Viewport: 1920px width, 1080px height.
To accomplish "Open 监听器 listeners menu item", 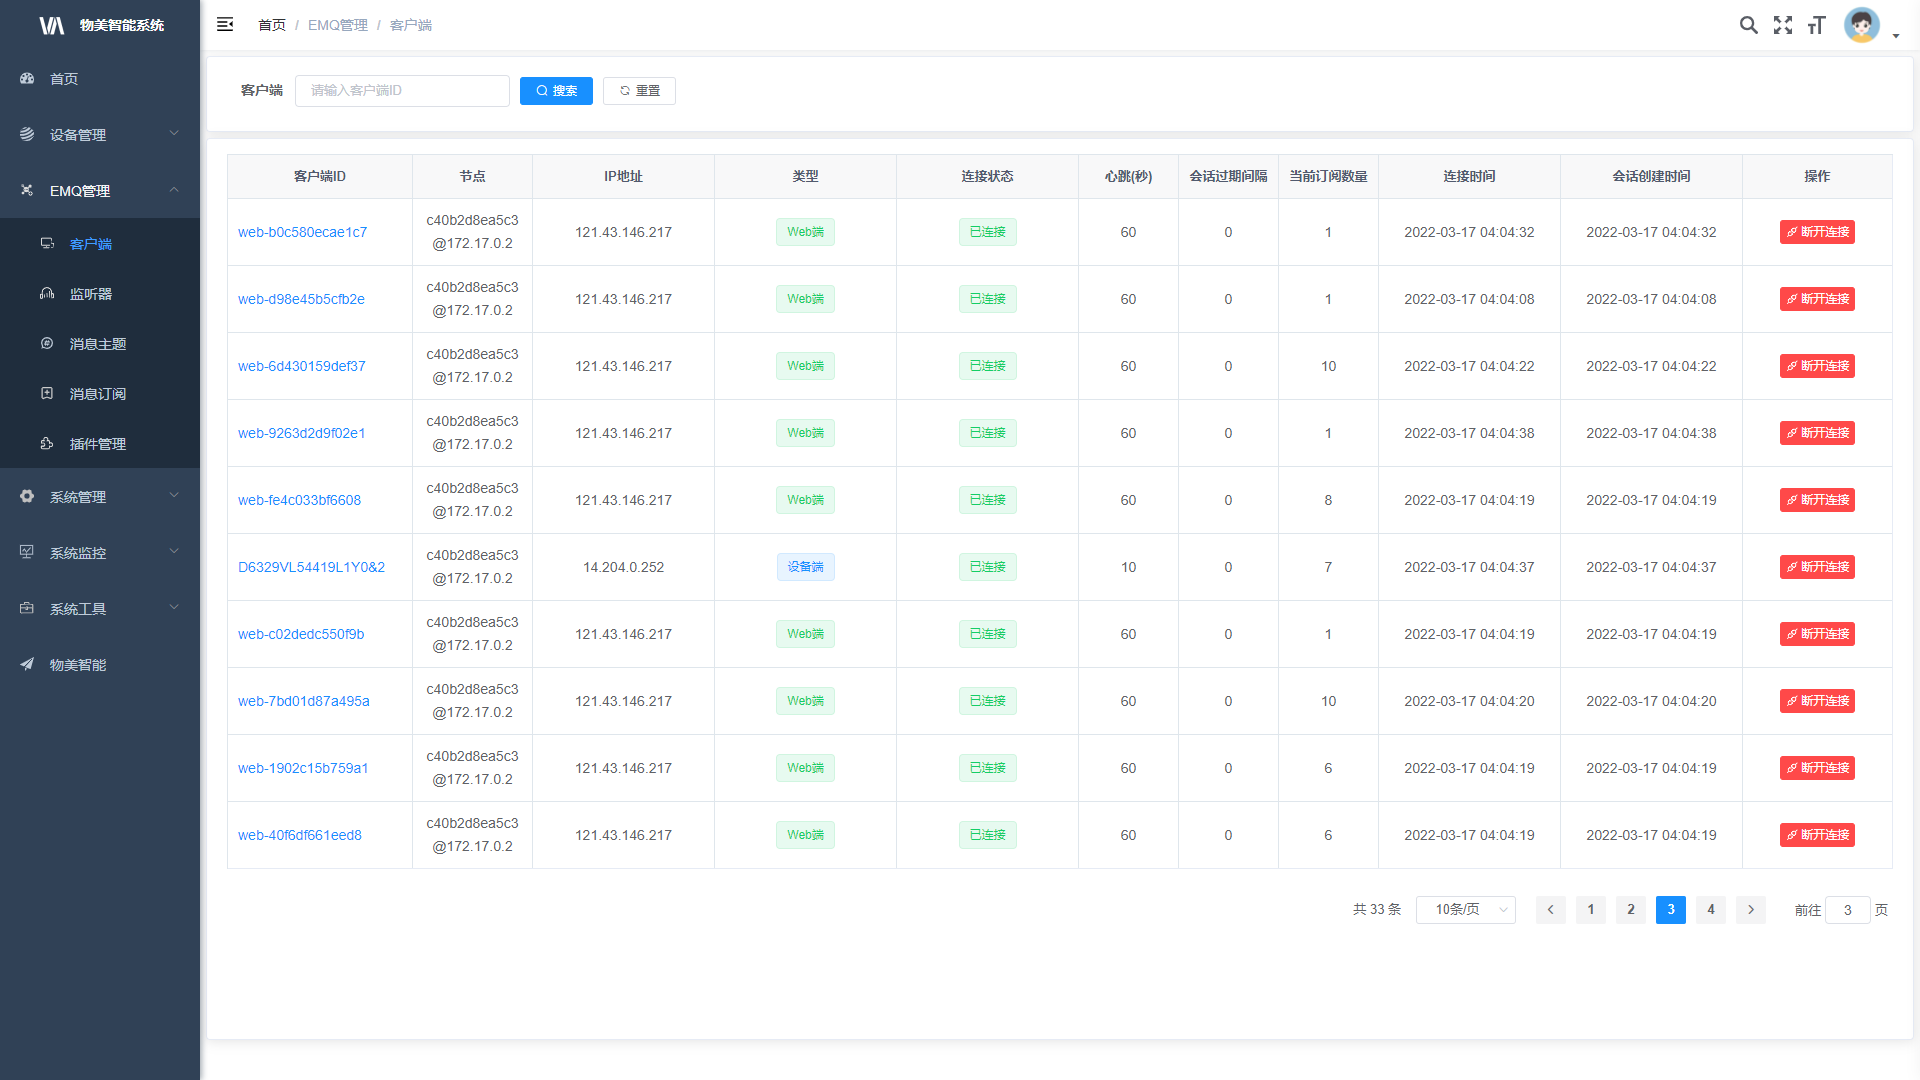I will 90,294.
